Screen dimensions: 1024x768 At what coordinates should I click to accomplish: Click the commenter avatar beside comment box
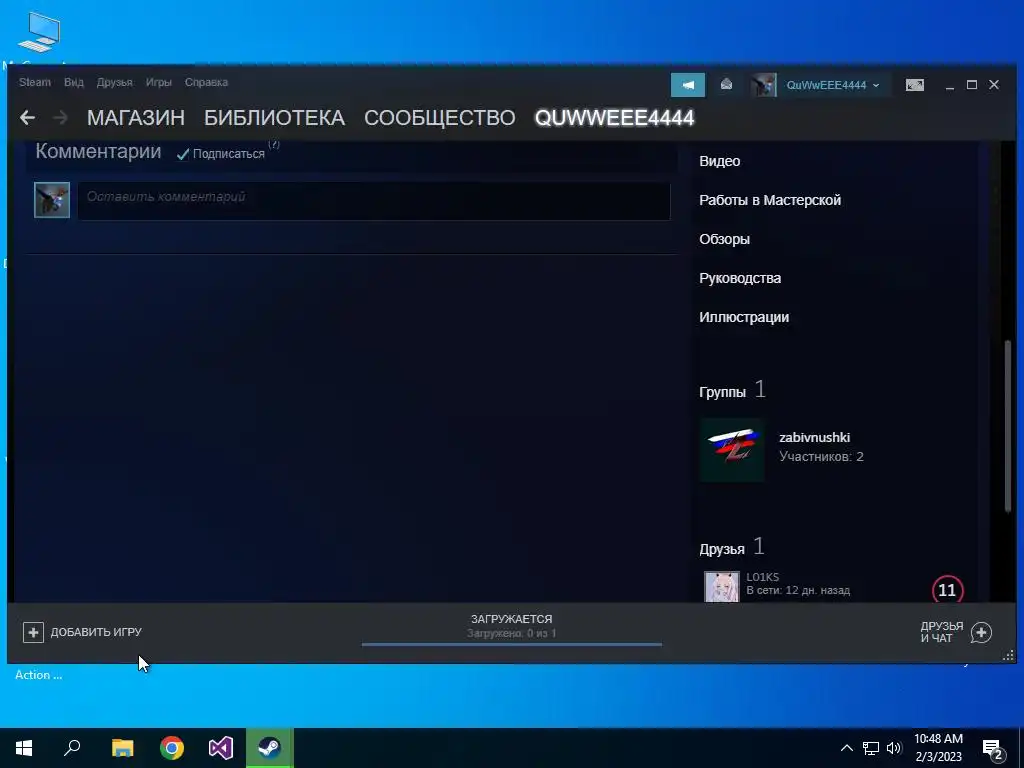pos(52,200)
